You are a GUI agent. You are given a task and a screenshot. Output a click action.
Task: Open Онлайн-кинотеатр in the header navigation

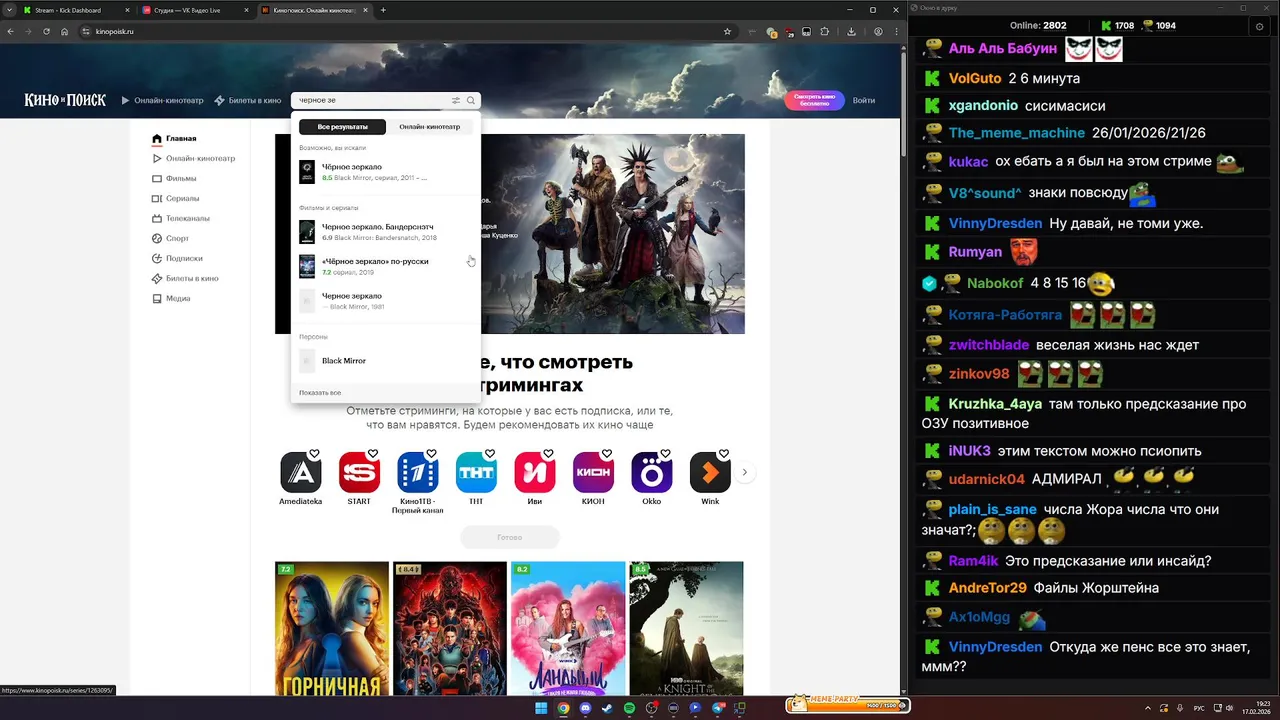click(162, 100)
